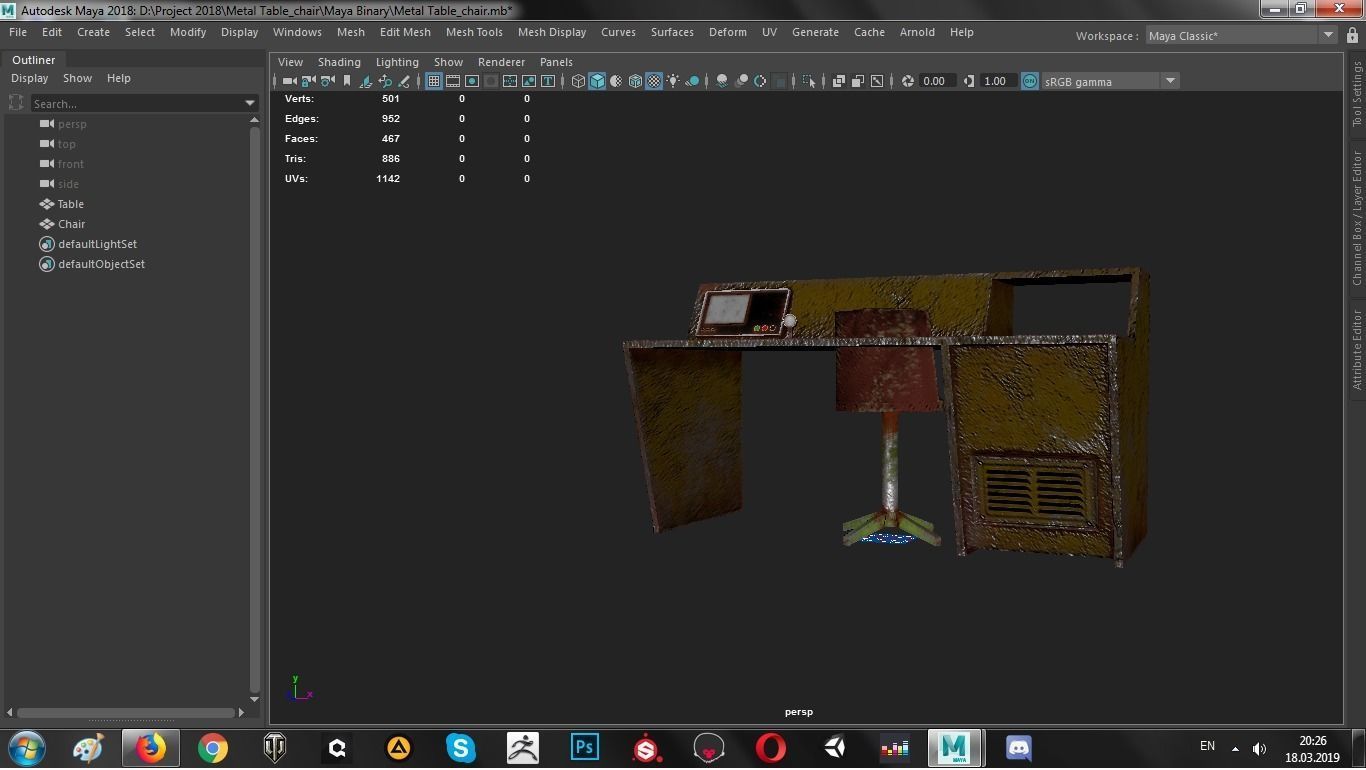Open the Outliner search options dropdown arrow

coord(250,103)
